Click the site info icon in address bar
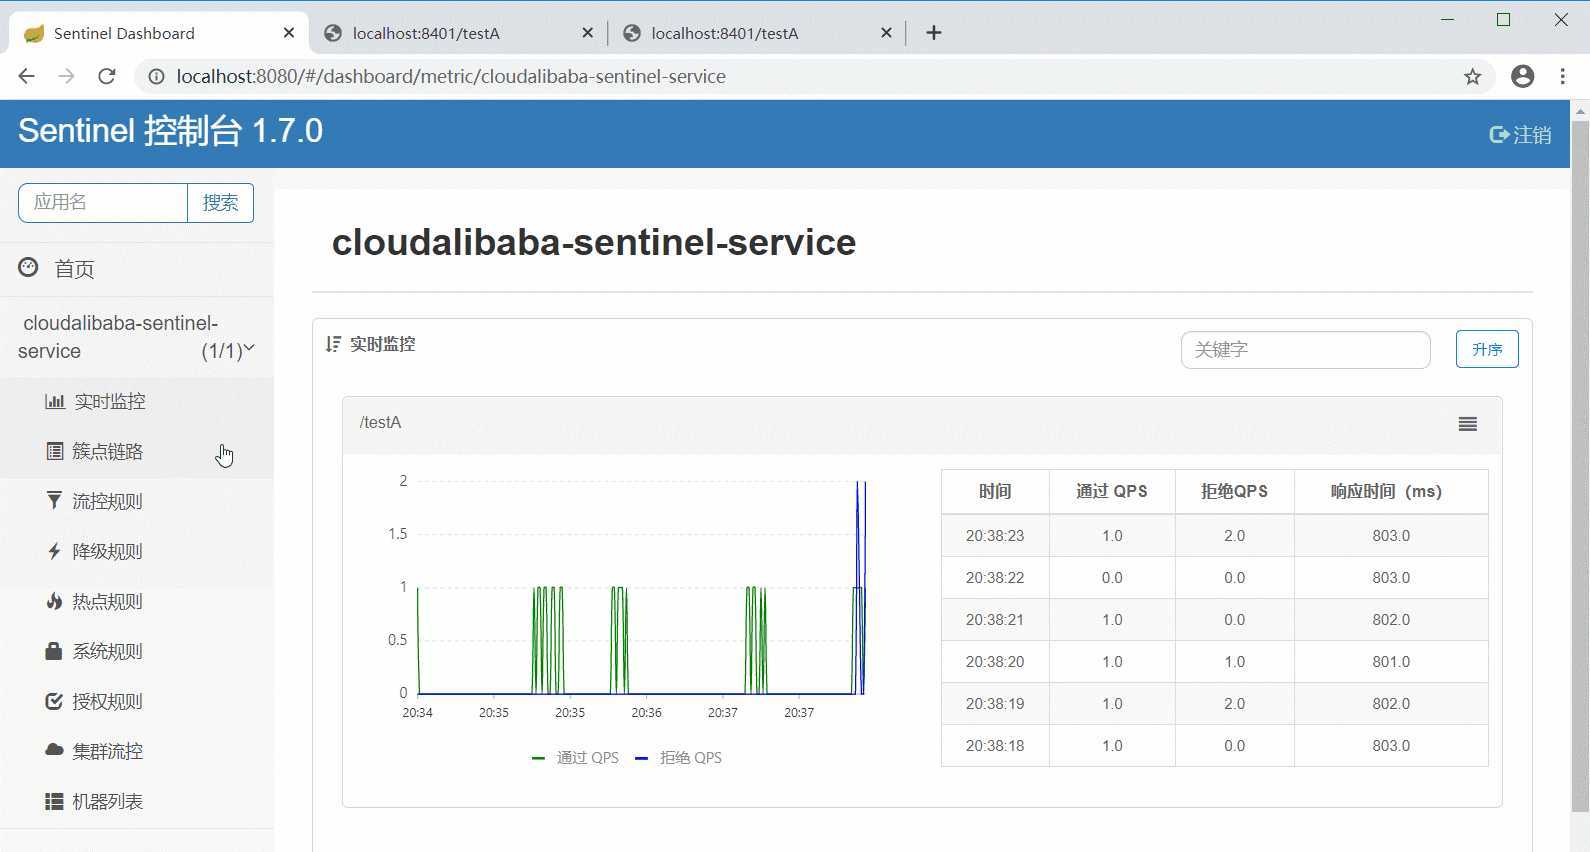Viewport: 1590px width, 852px height. (156, 76)
